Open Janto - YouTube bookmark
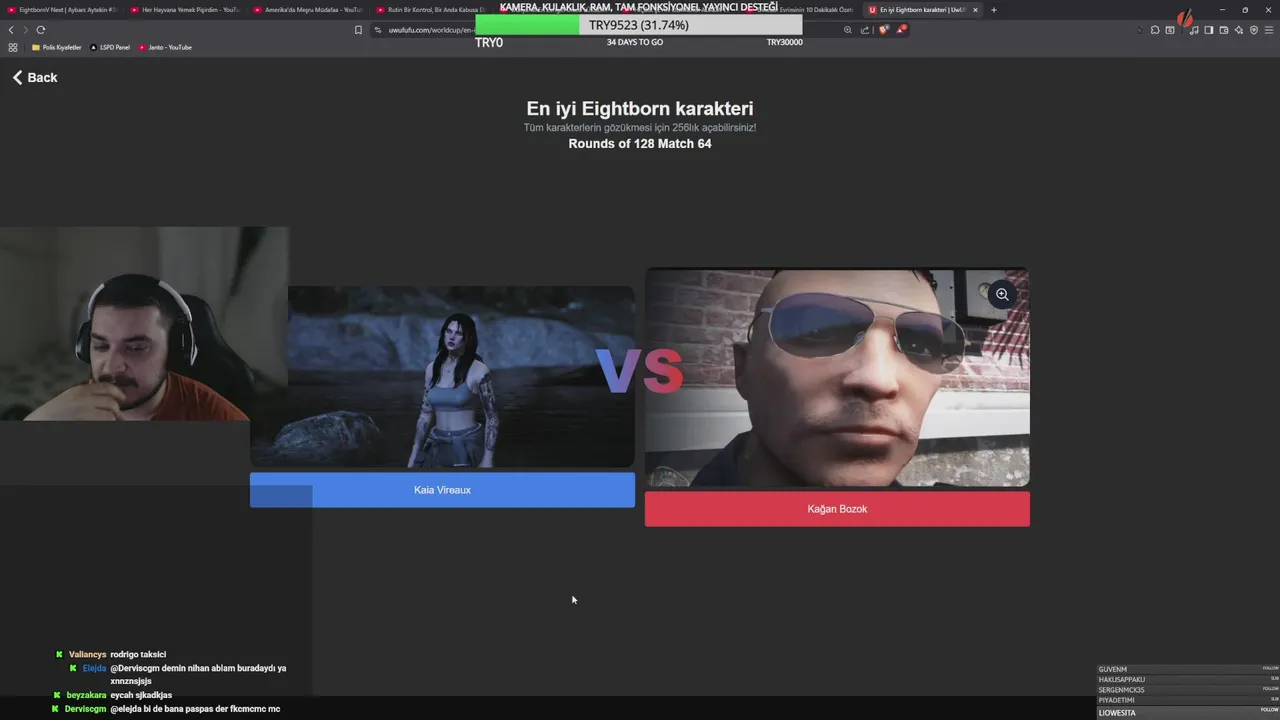Image resolution: width=1280 pixels, height=720 pixels. (166, 47)
